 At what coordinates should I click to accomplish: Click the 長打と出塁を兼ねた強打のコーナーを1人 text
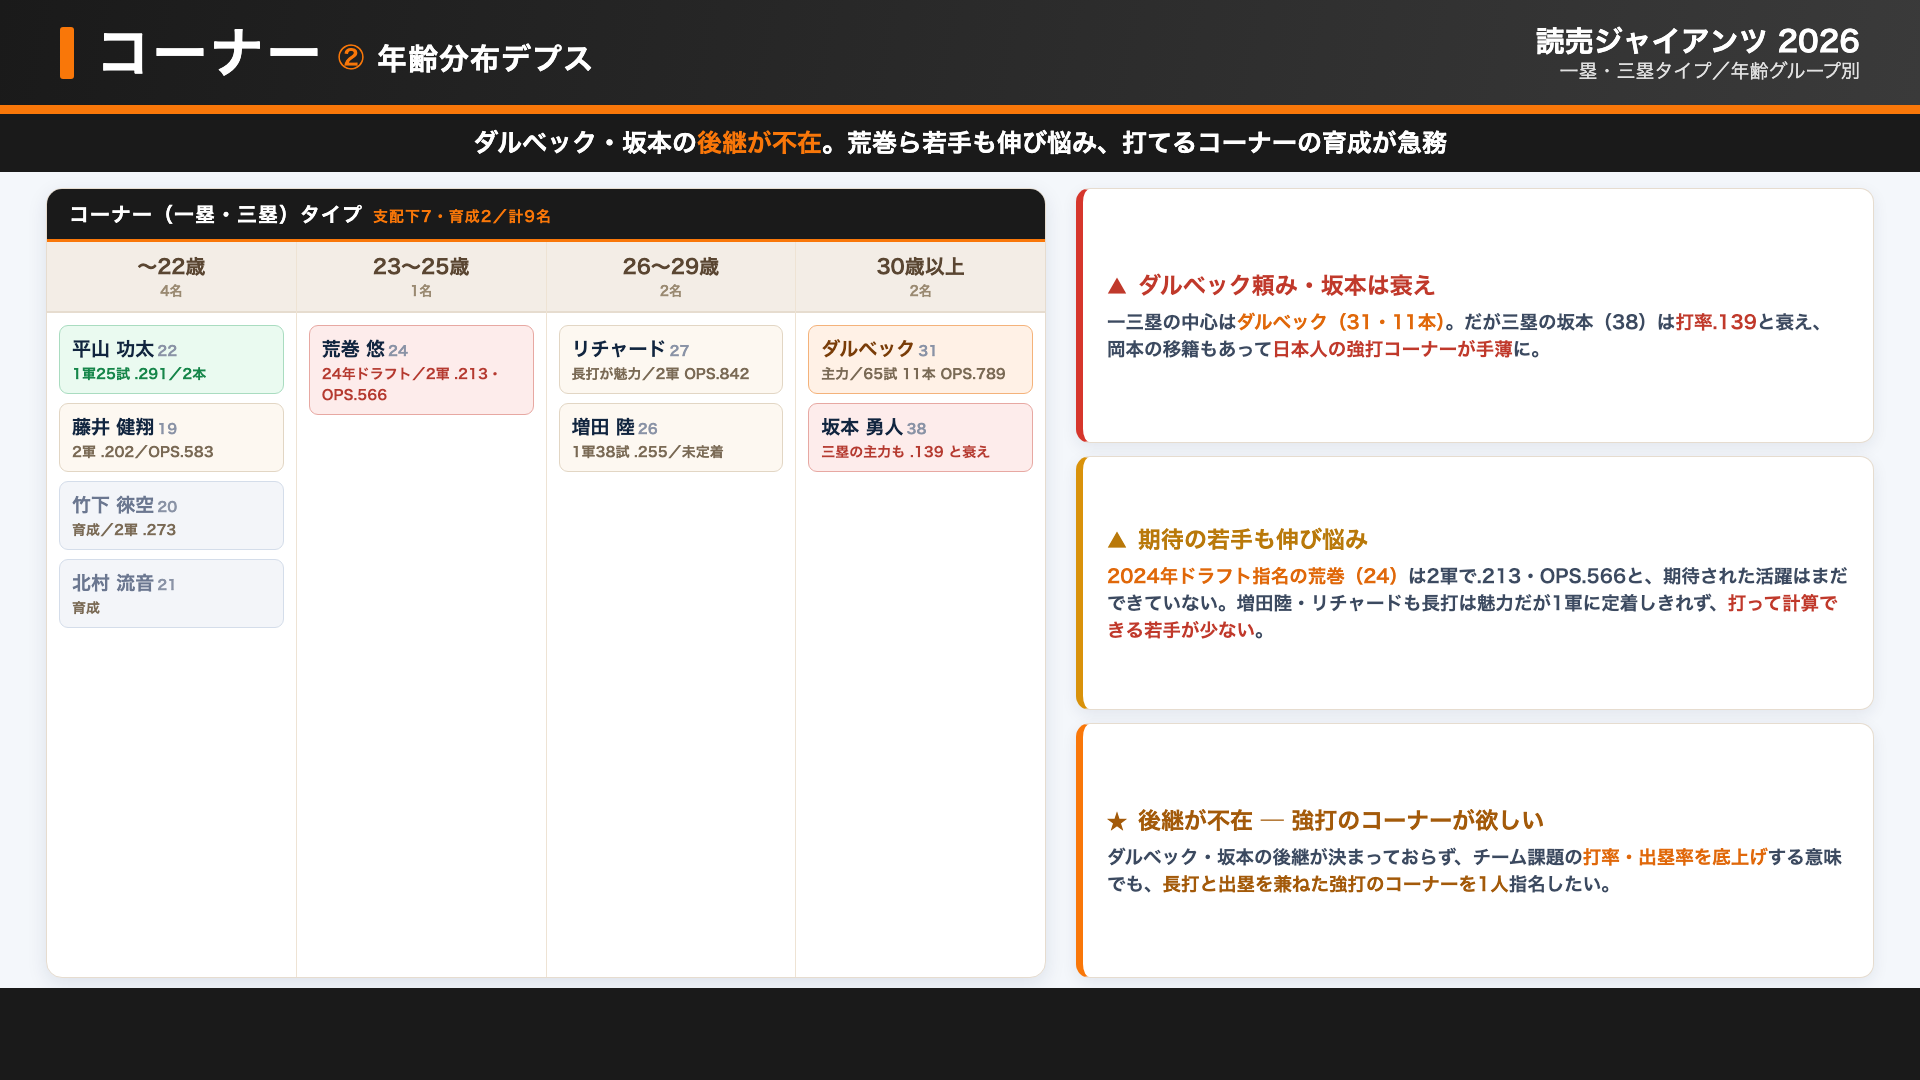click(x=1335, y=884)
